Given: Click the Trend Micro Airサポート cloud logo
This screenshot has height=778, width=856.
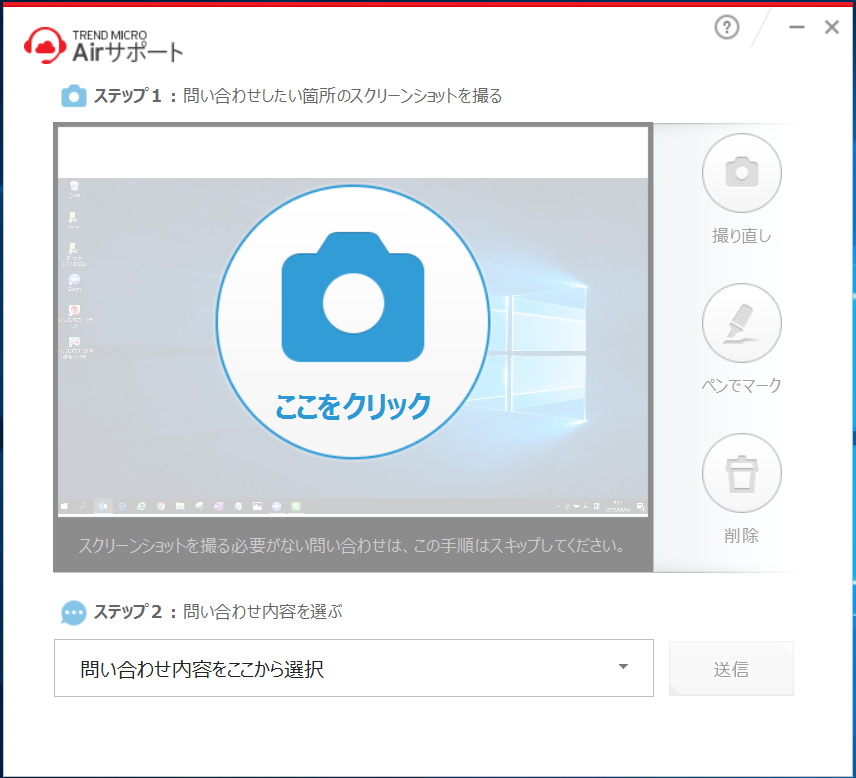Looking at the screenshot, I should coord(44,45).
